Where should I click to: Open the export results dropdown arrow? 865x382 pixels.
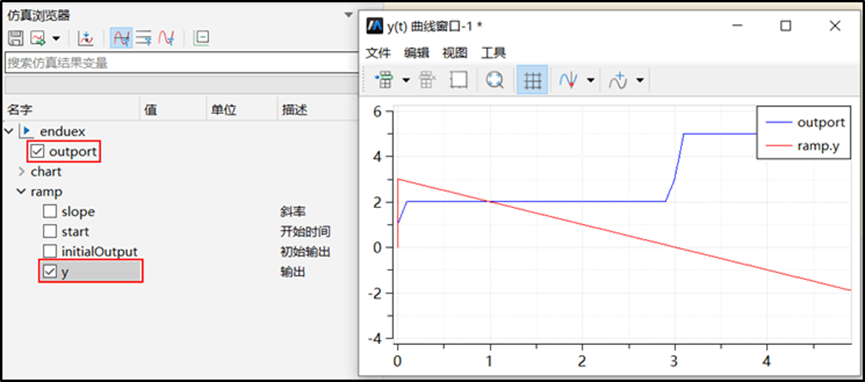point(56,38)
